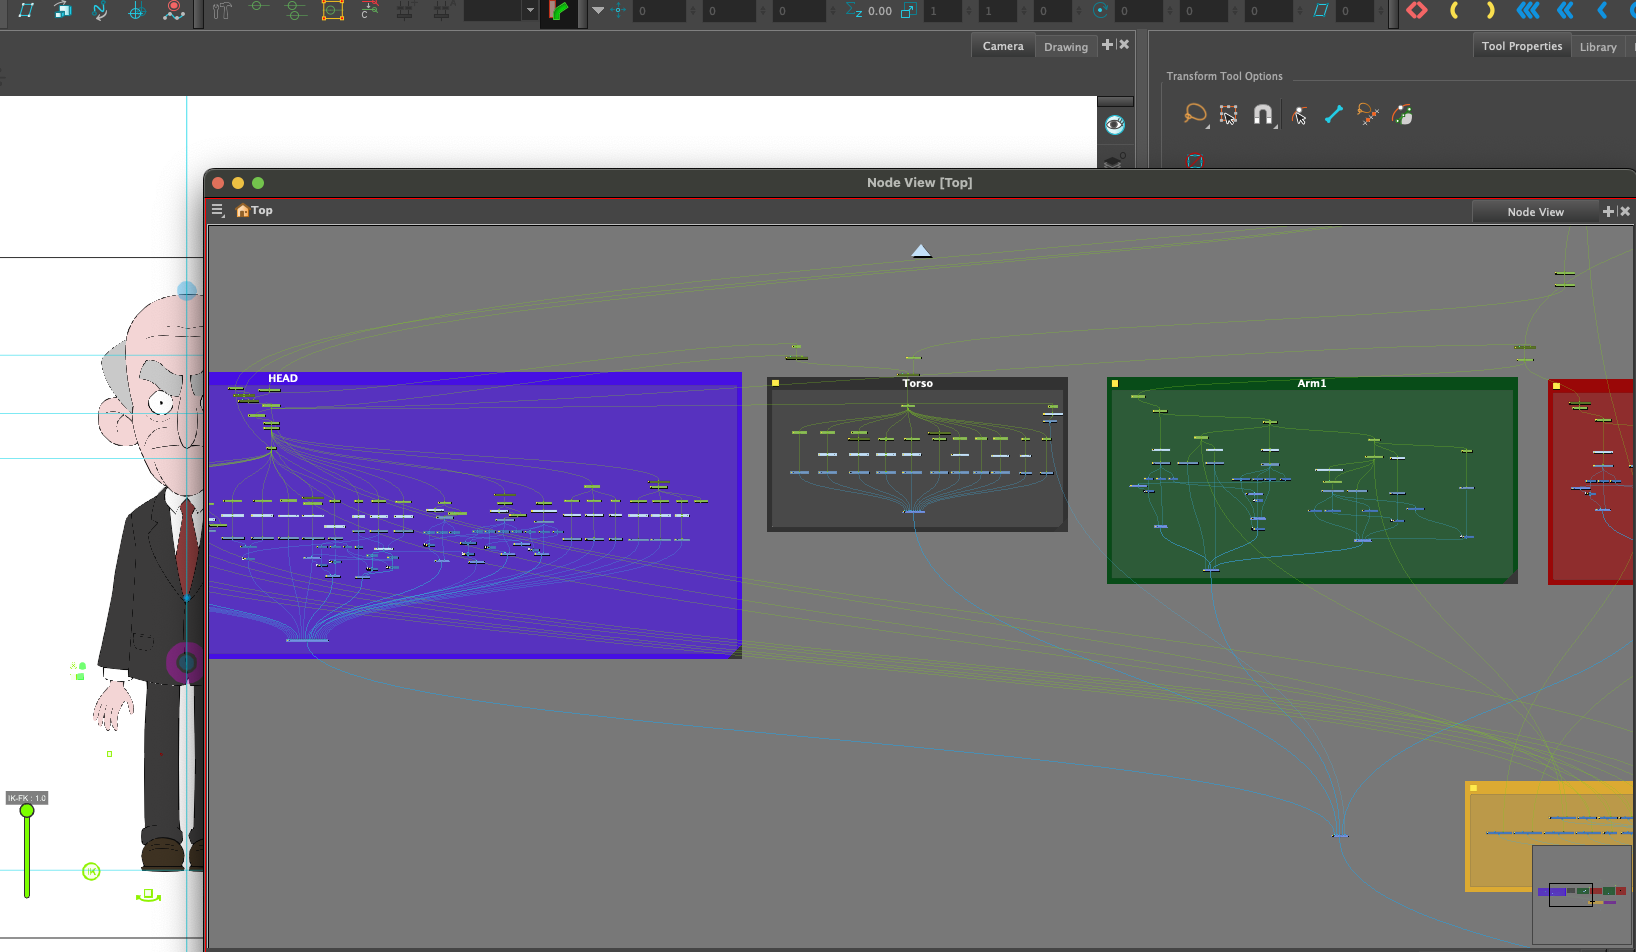
Task: Switch to the Library tab
Action: pyautogui.click(x=1597, y=46)
